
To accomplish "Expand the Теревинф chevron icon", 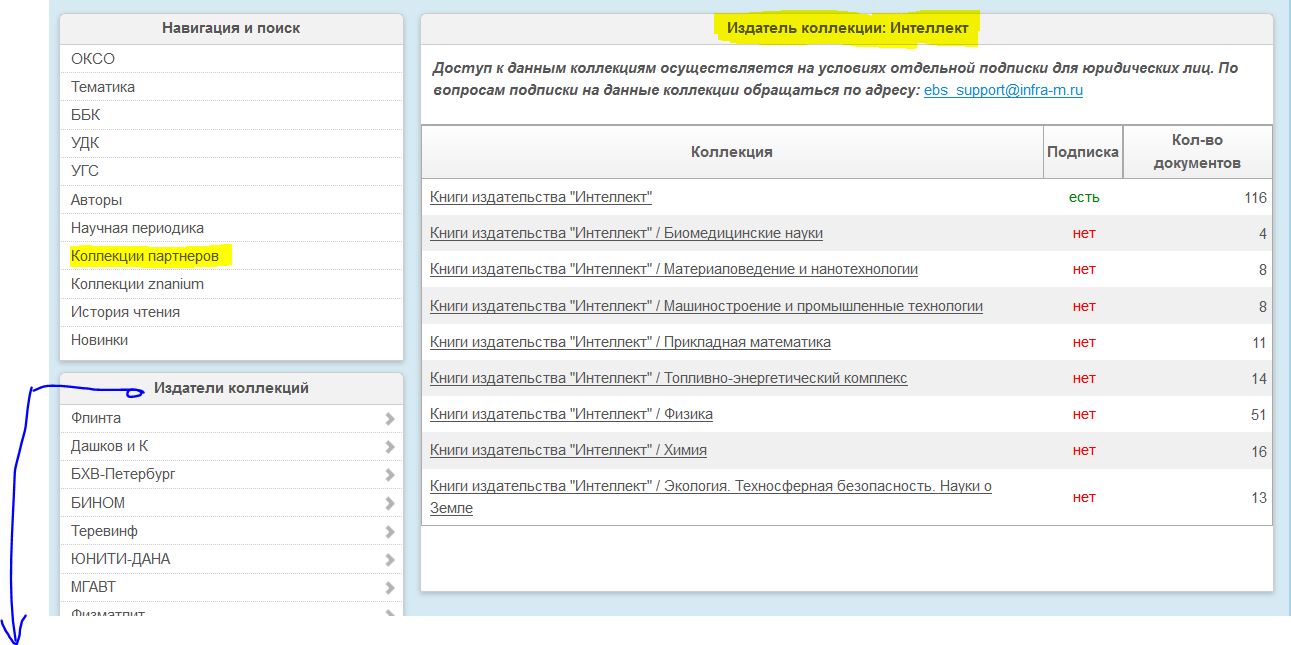I will (389, 531).
